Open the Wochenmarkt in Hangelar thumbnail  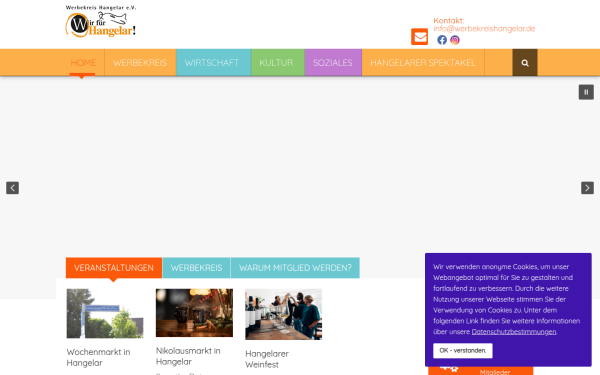click(x=105, y=313)
